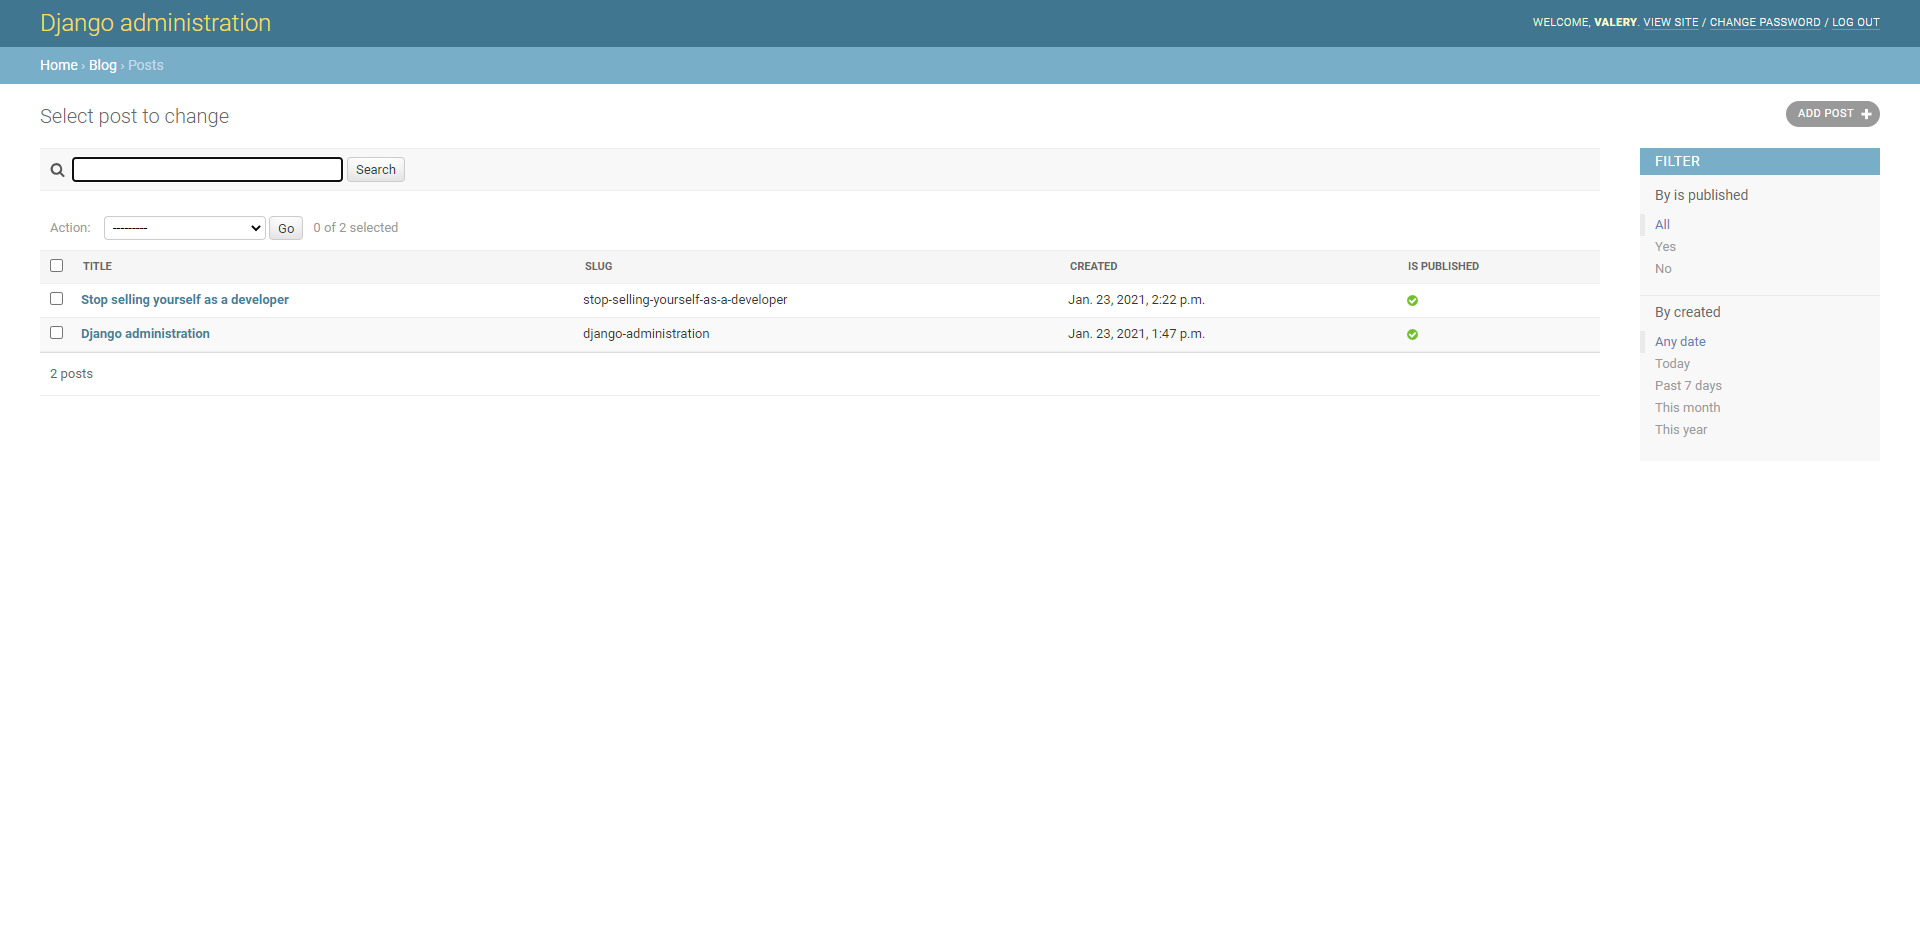The height and width of the screenshot is (927, 1920).
Task: Click the 'Select post to change' heading
Action: (x=134, y=116)
